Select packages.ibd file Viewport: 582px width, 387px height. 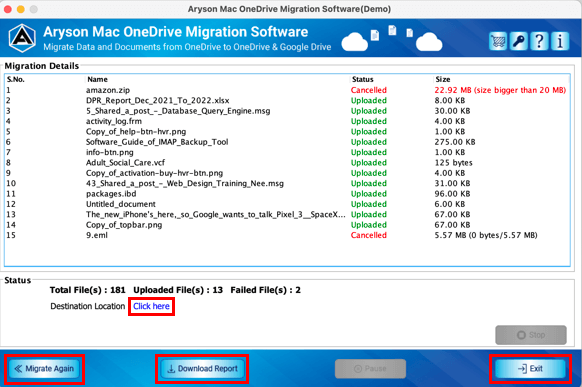[x=111, y=194]
